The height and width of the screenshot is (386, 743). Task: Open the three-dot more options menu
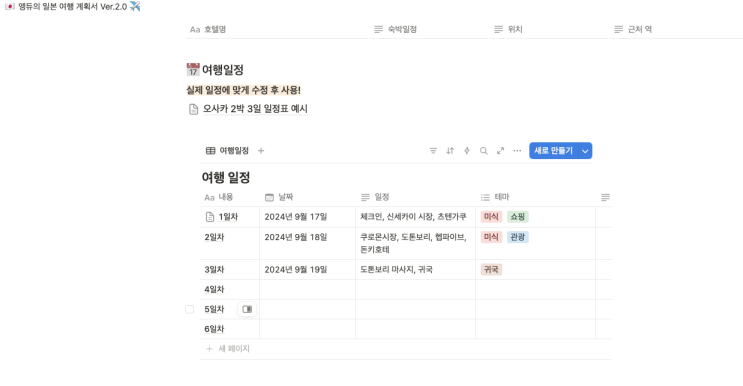pyautogui.click(x=517, y=151)
